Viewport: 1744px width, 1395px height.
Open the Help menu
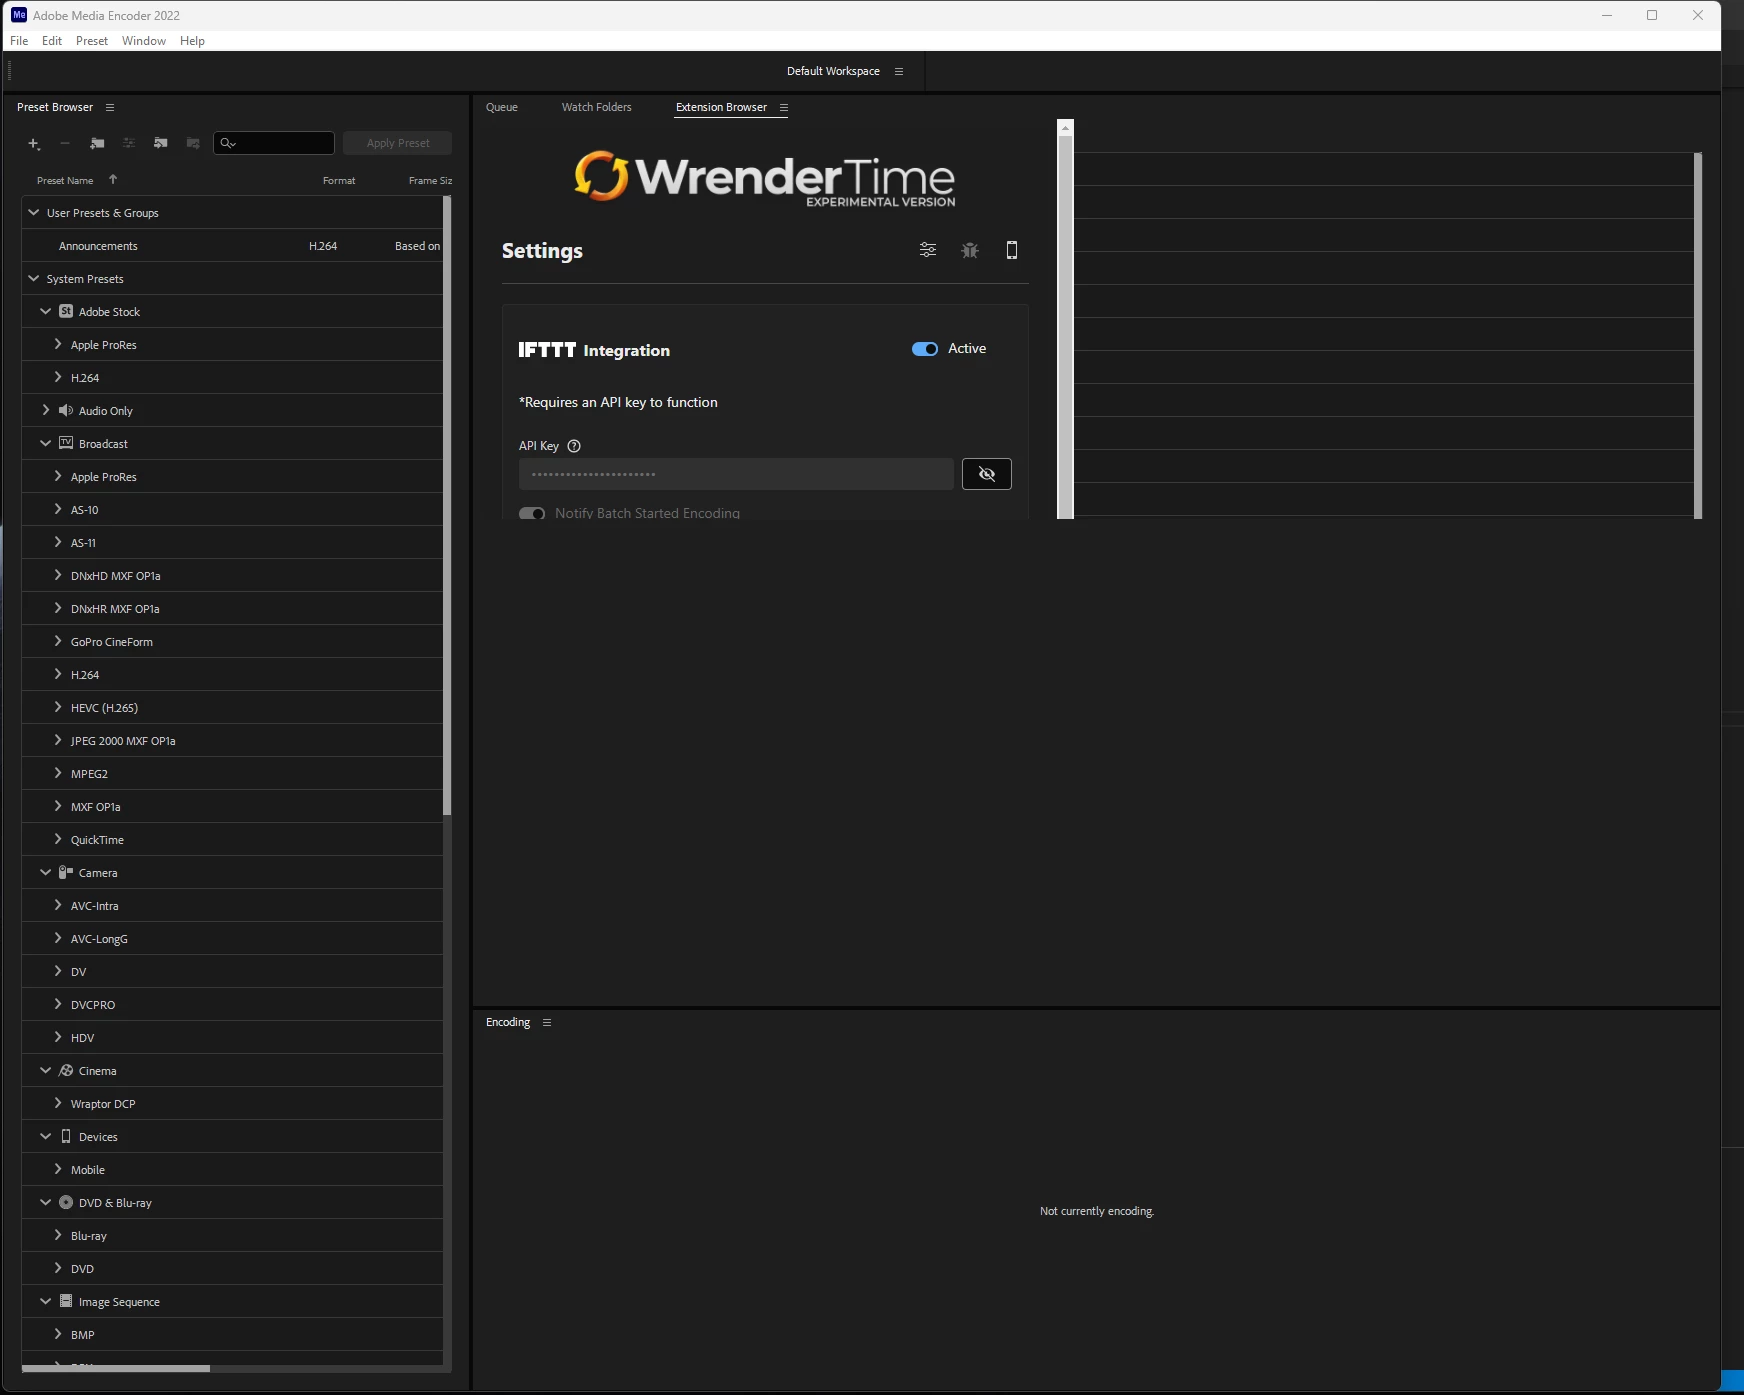pos(192,41)
